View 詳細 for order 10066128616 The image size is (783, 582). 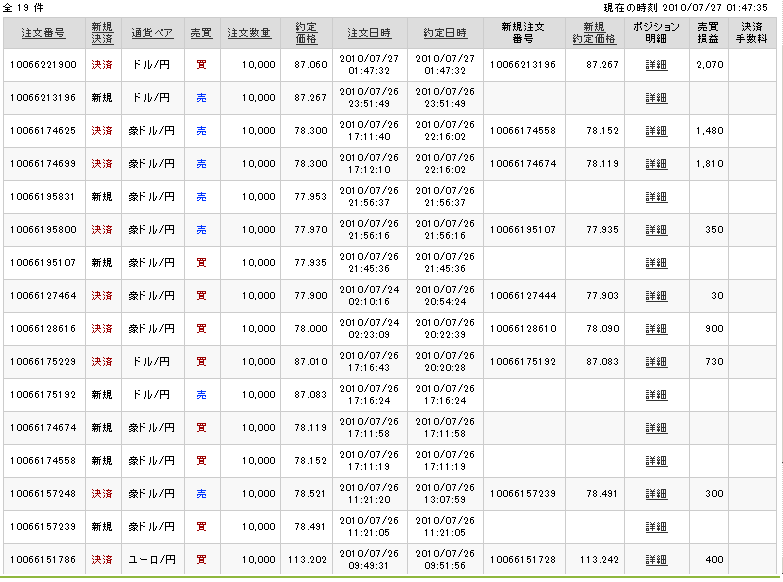tap(656, 329)
